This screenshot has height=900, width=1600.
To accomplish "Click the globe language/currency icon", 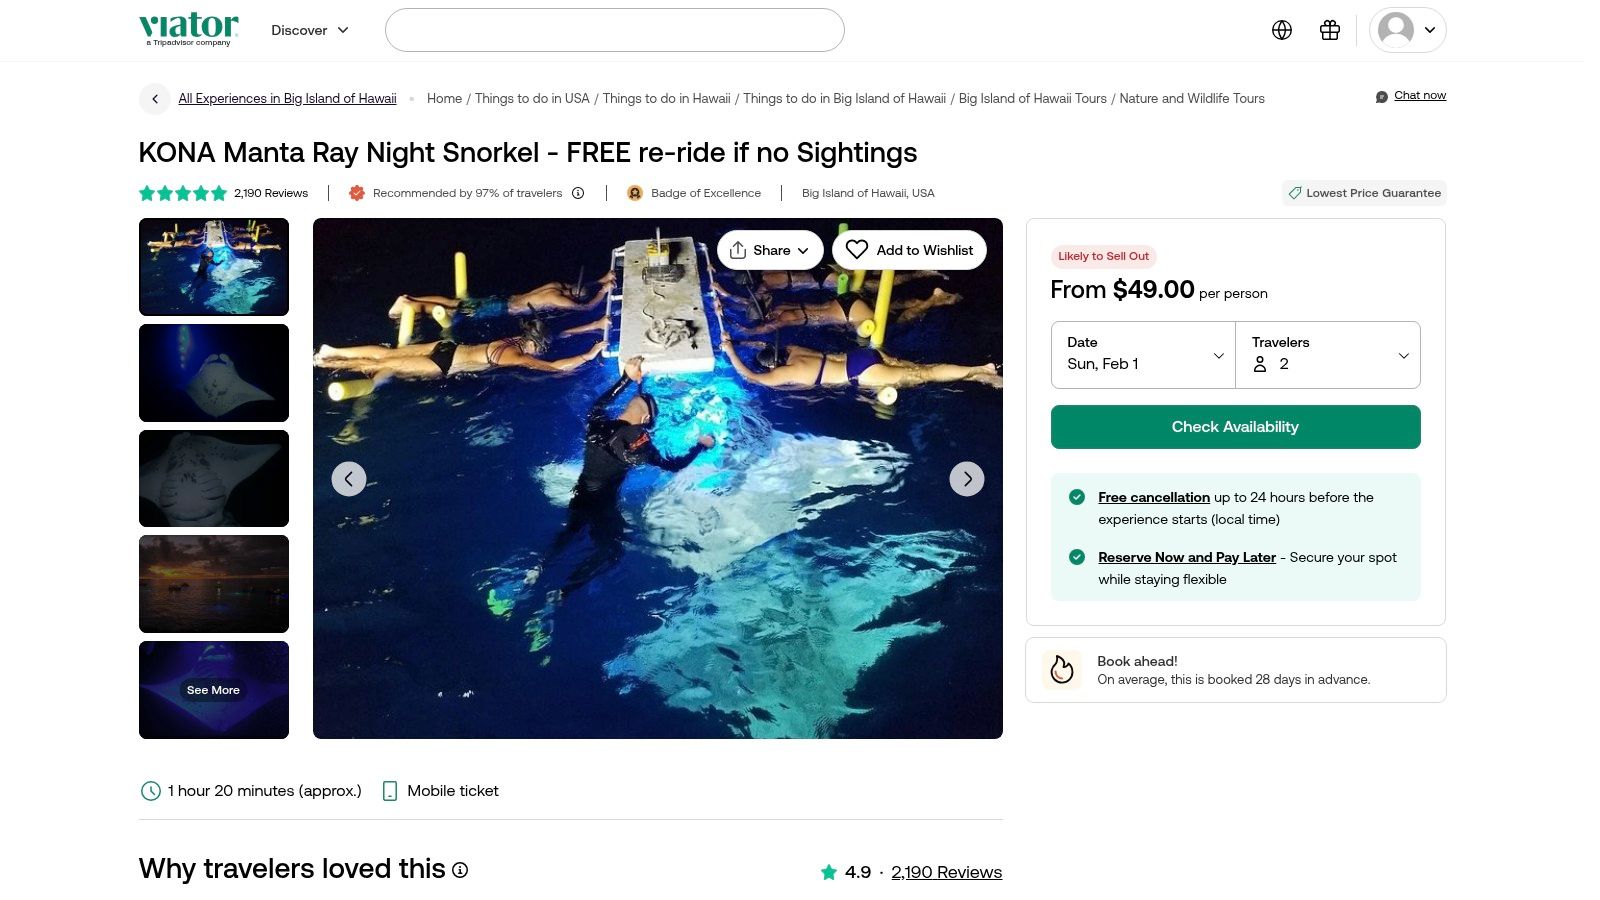I will (x=1281, y=30).
